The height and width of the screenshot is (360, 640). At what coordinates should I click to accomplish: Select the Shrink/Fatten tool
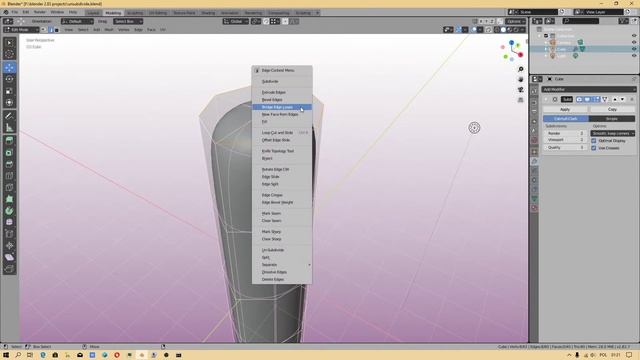point(9,246)
